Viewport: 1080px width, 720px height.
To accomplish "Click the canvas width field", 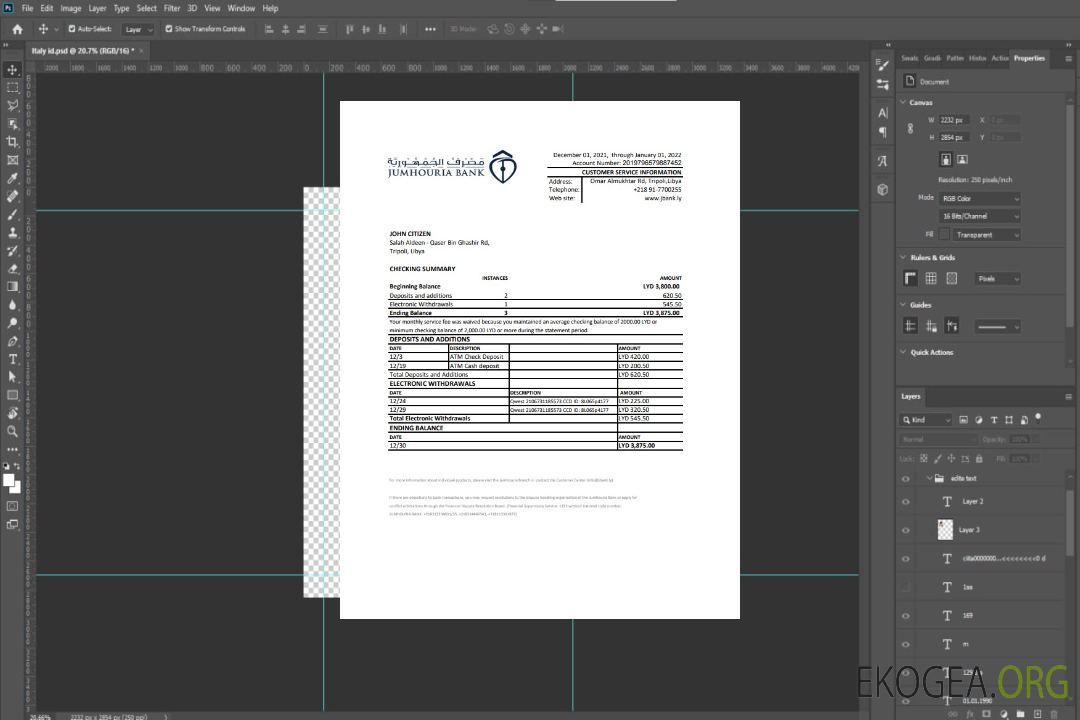I will click(954, 120).
